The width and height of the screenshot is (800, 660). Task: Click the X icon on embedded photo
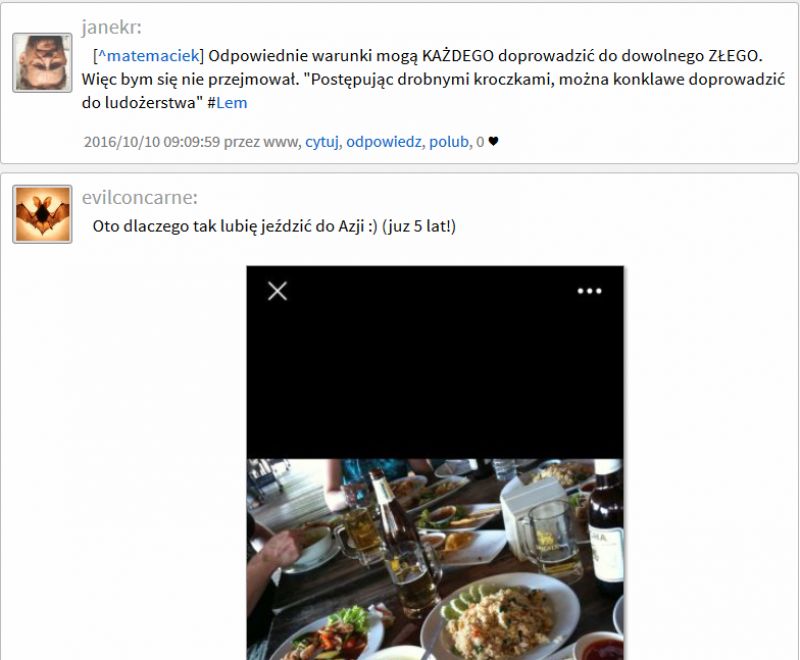click(278, 291)
